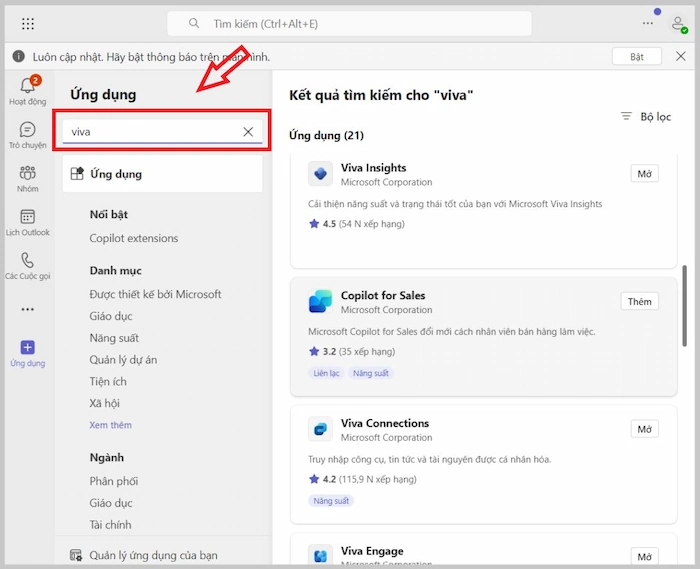Image resolution: width=700 pixels, height=569 pixels.
Task: Click Năng suất tag on Viva Connections
Action: 331,501
